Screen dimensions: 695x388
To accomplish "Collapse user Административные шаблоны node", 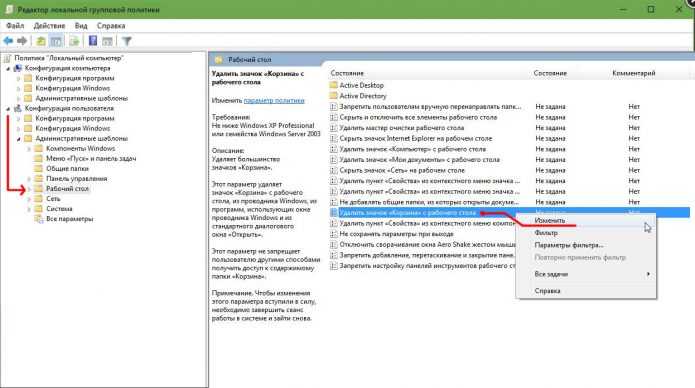I will 19,139.
